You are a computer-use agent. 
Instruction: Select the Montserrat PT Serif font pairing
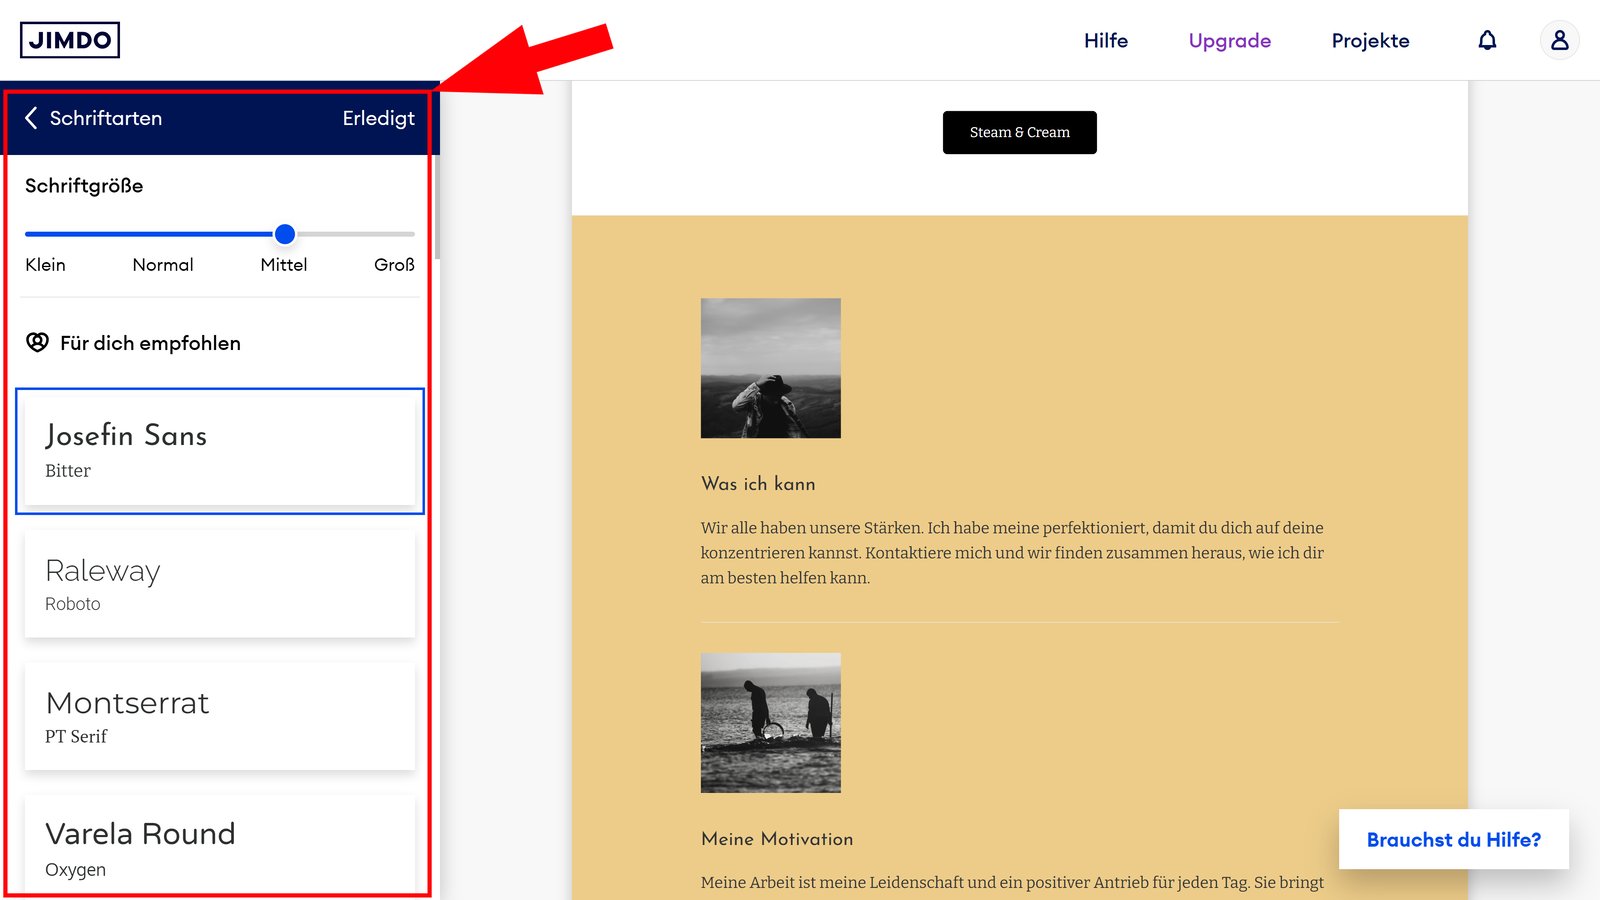pos(219,715)
